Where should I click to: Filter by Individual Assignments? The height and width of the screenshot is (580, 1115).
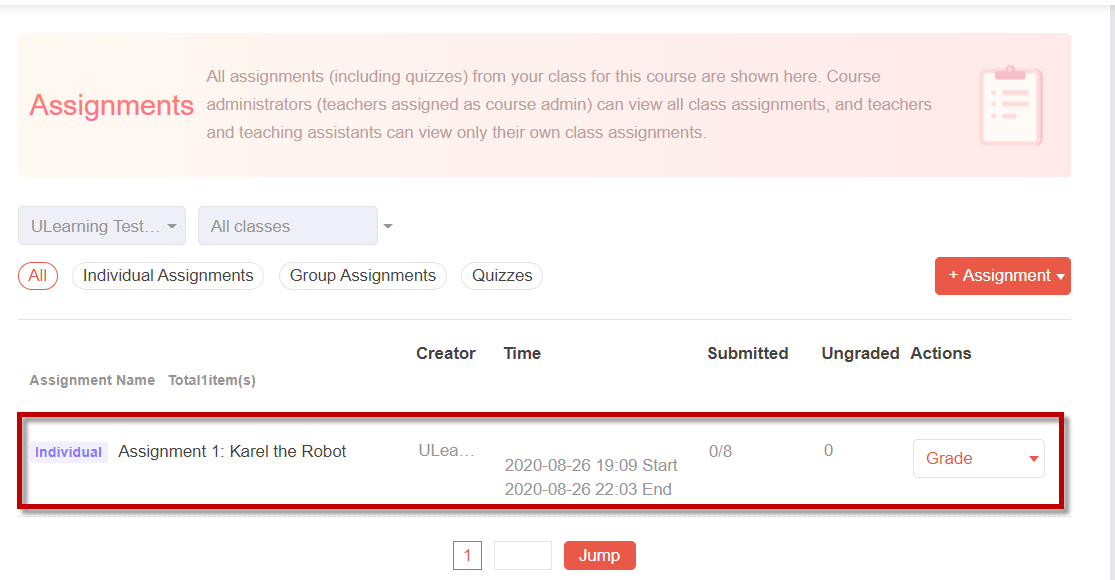168,276
